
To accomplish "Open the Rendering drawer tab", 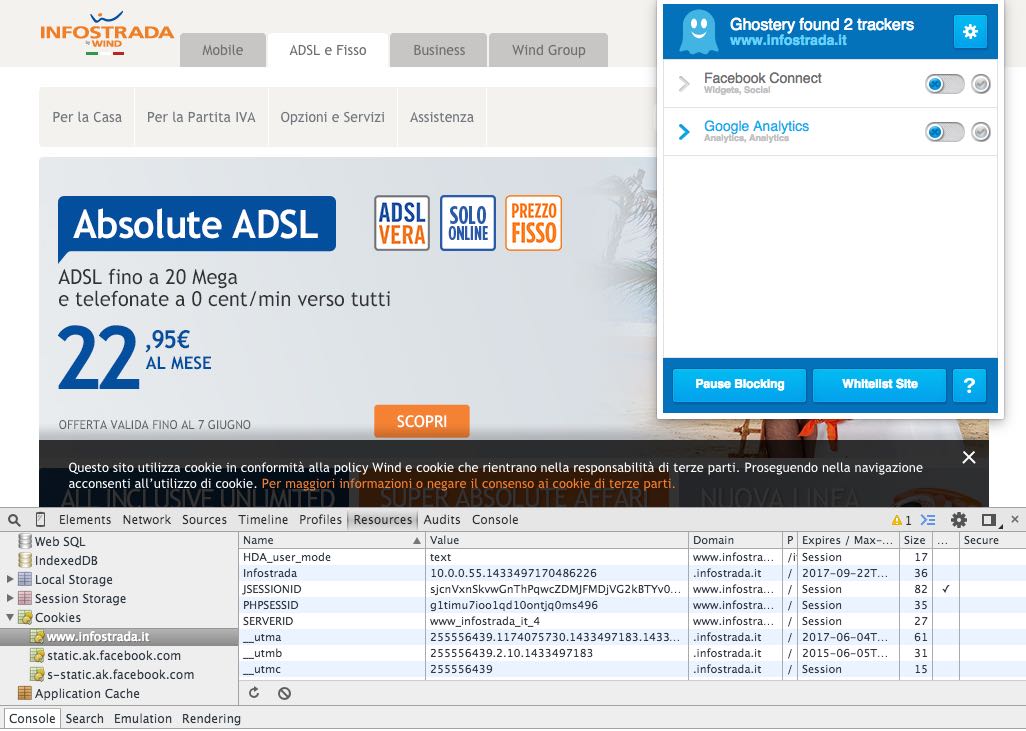I will point(211,719).
